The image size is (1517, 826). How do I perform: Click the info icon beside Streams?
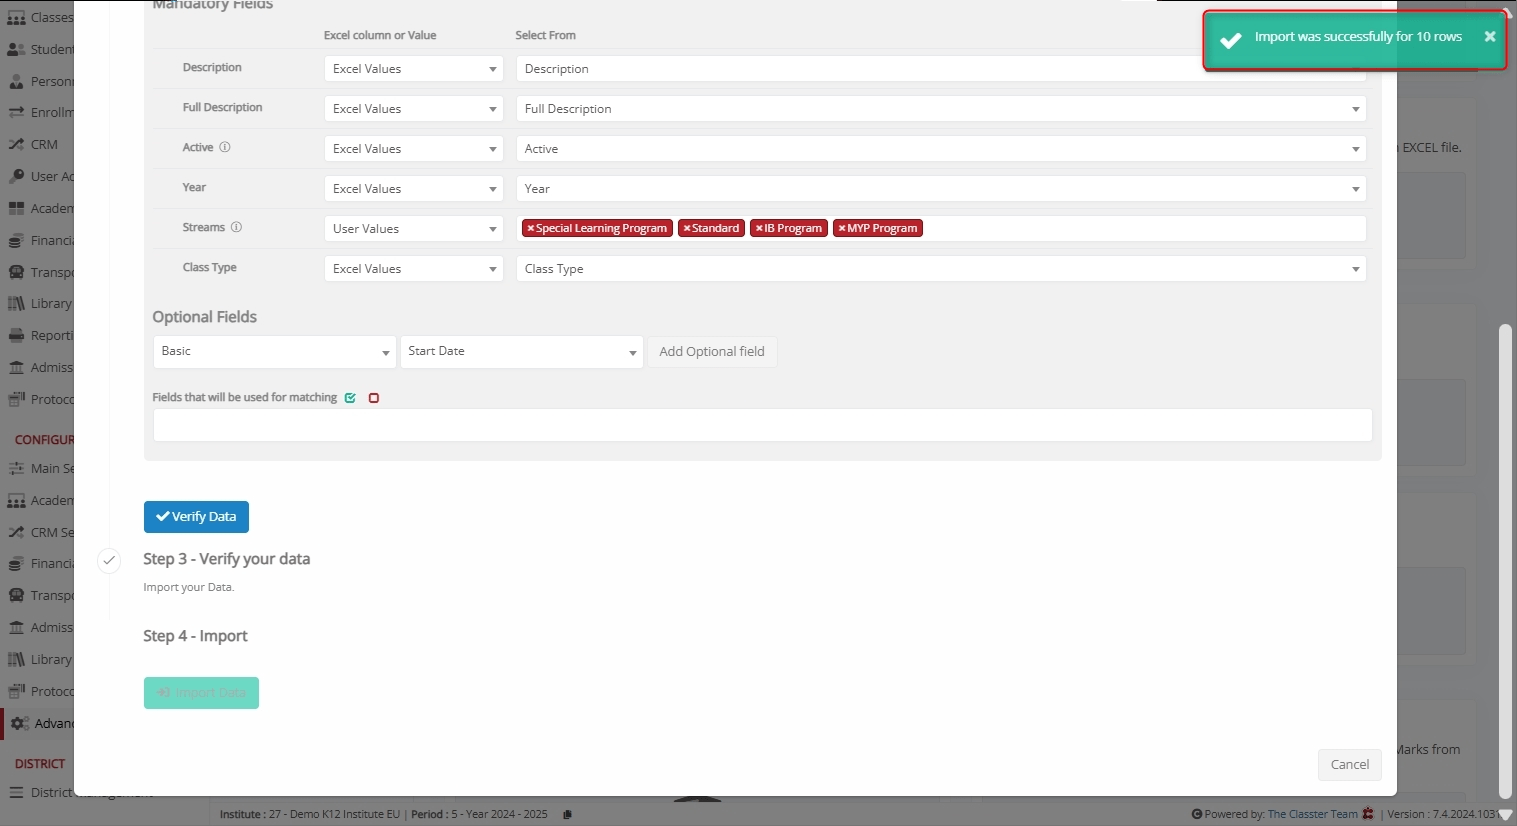tap(236, 227)
